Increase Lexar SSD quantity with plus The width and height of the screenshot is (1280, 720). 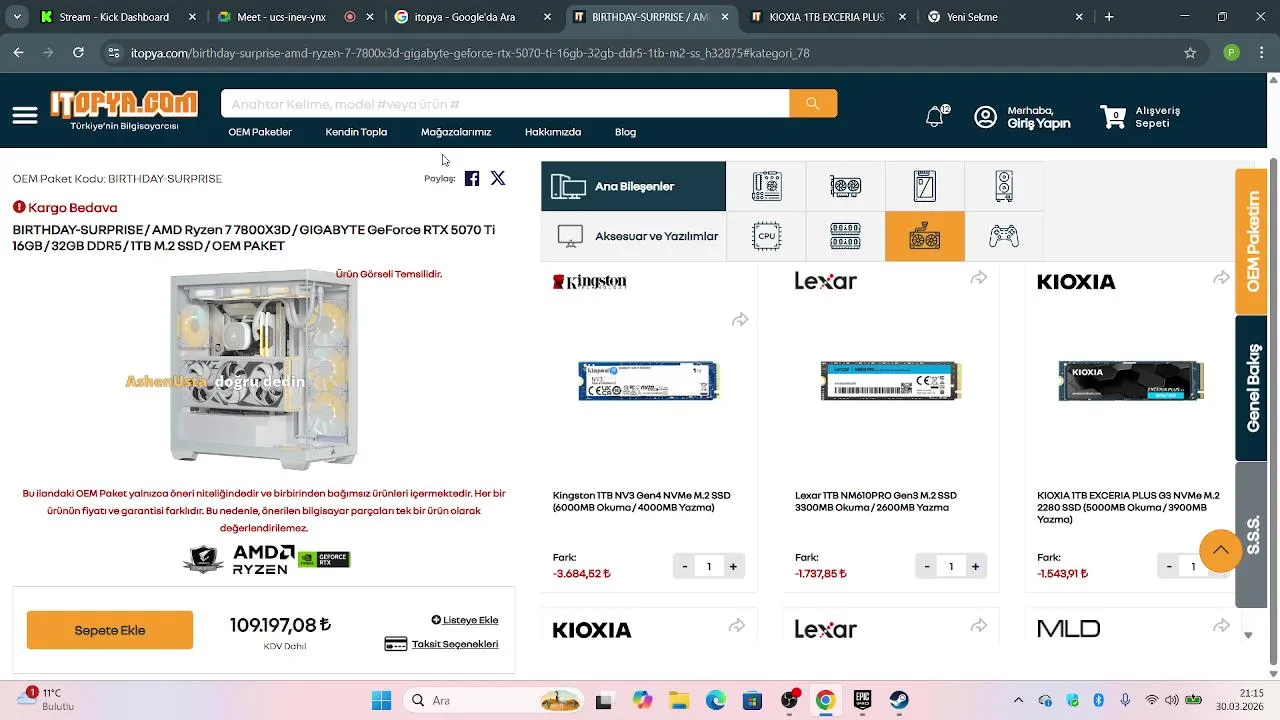pyautogui.click(x=975, y=567)
